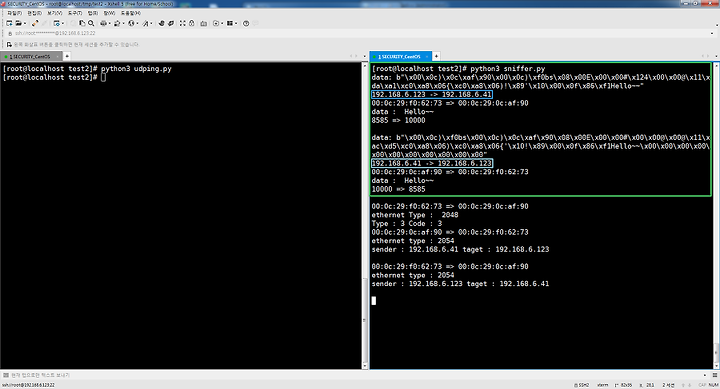Expand the Encoding globe dropdown arrow
Viewport: 720px width, 389px height.
tap(137, 23)
